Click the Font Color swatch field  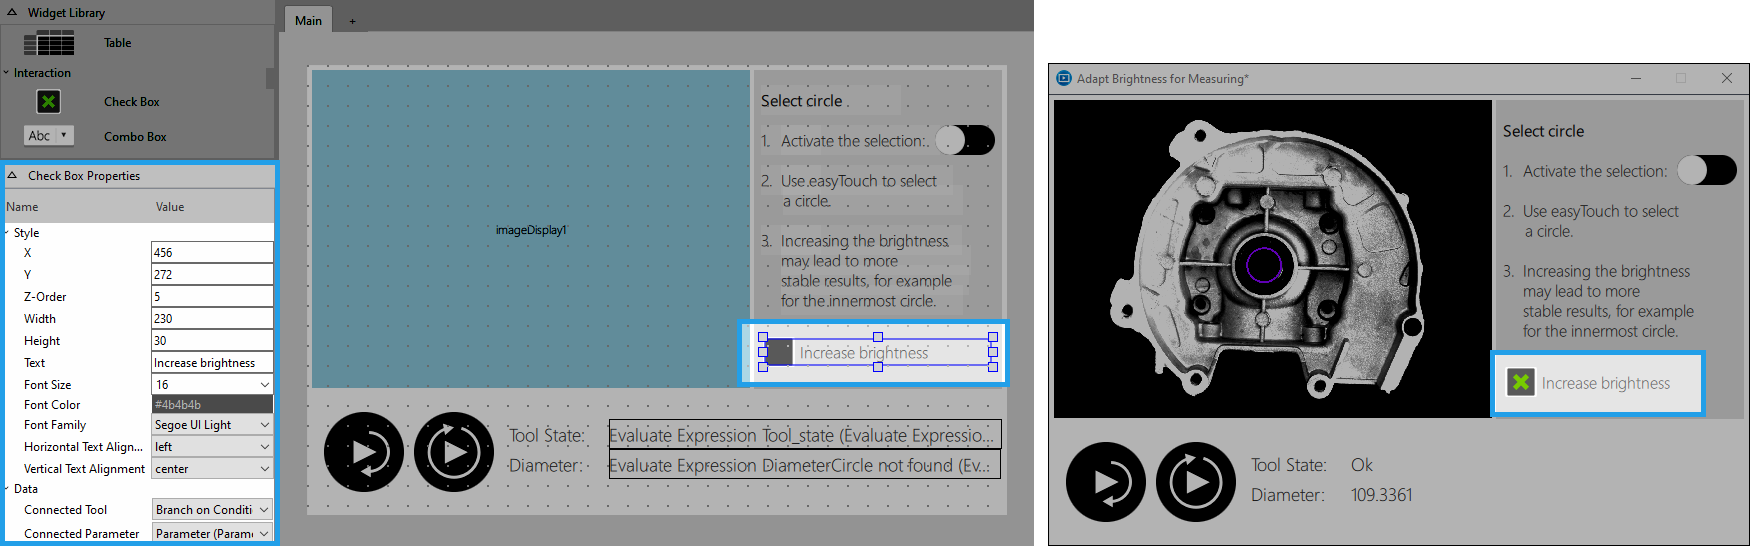212,404
